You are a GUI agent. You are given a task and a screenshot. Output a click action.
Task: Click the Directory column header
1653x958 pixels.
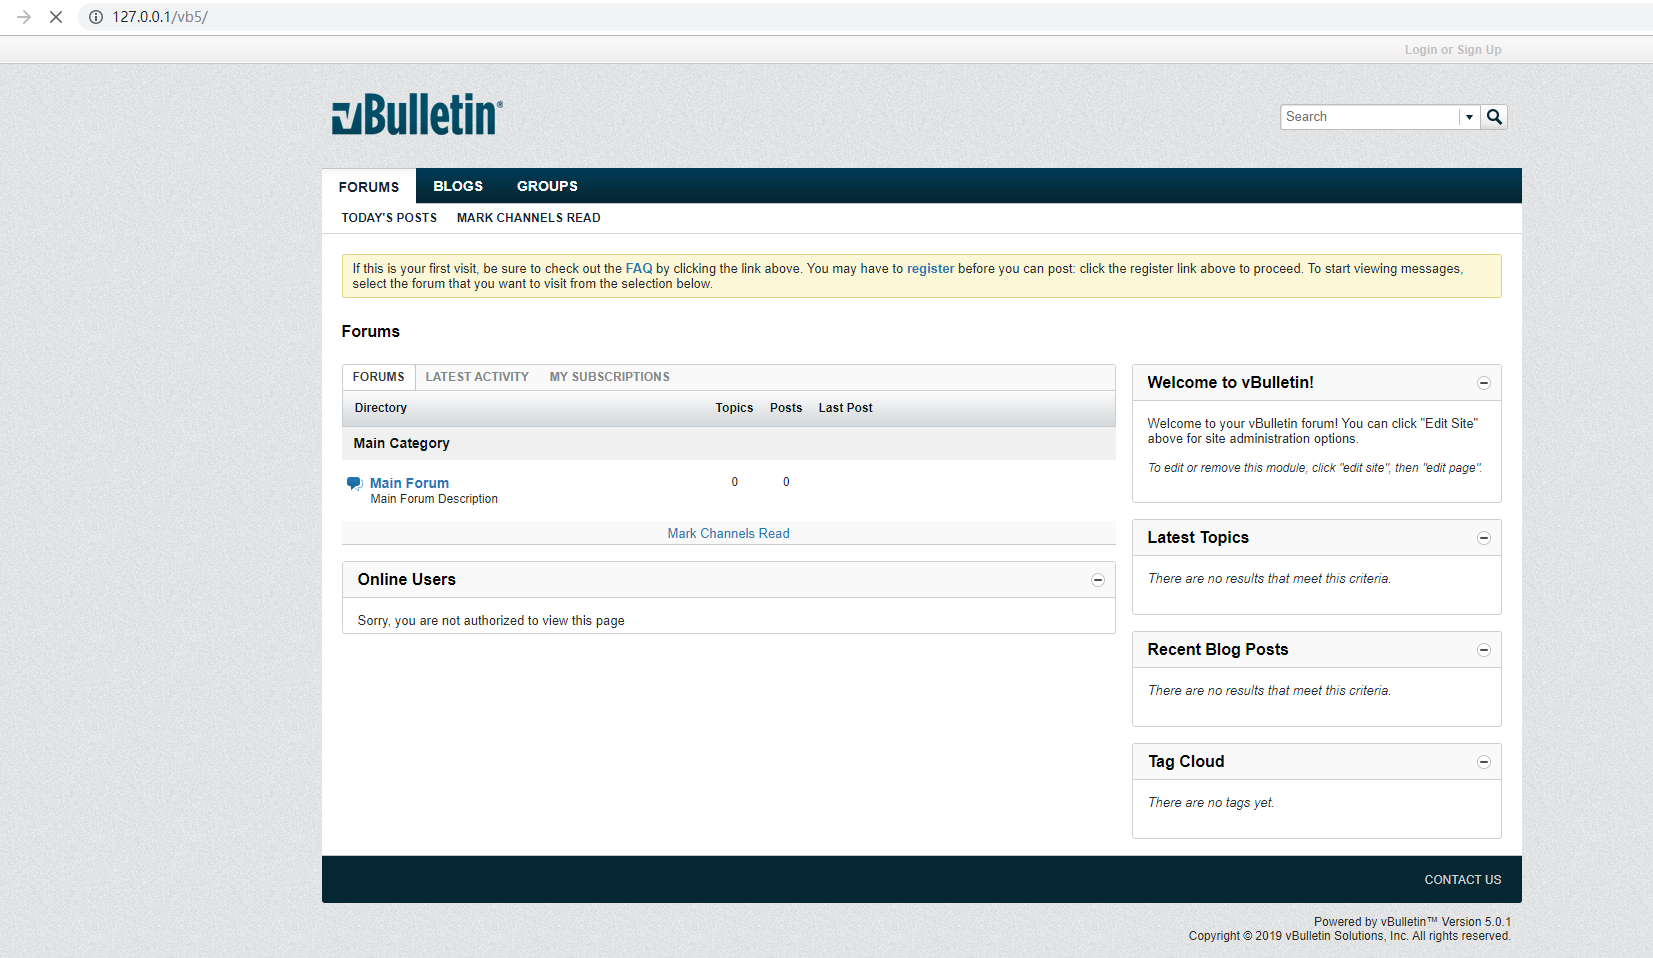tap(380, 408)
